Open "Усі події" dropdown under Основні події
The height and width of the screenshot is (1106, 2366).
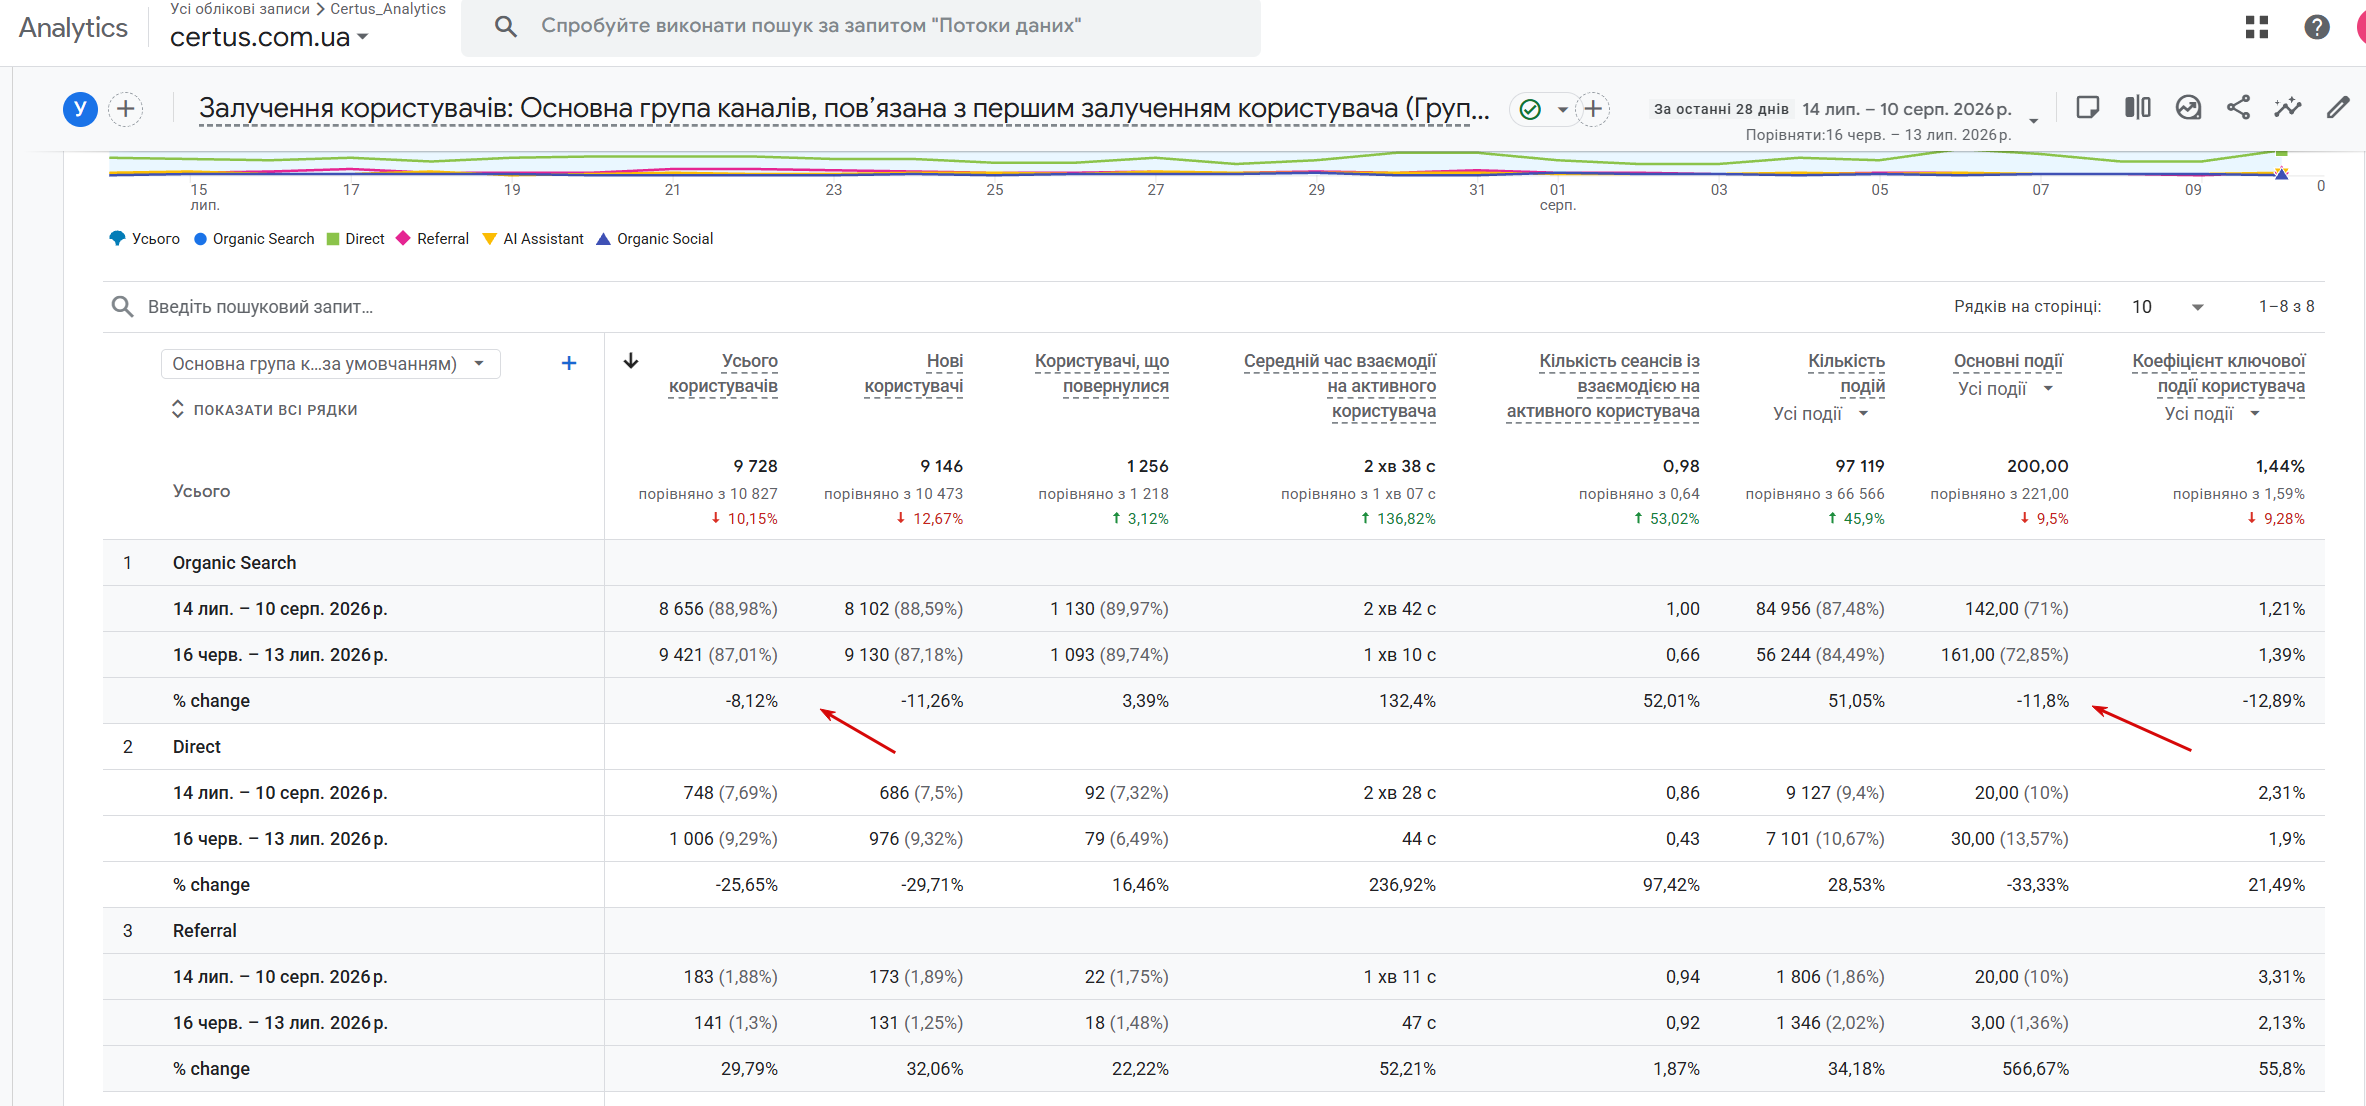tap(2005, 389)
